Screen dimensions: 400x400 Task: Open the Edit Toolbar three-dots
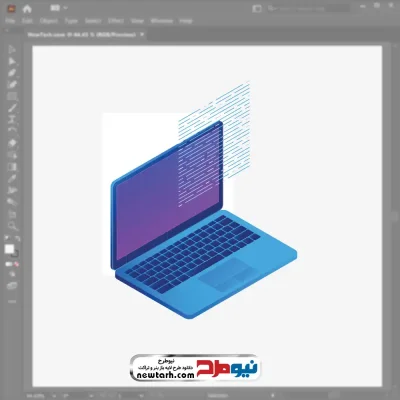click(12, 301)
